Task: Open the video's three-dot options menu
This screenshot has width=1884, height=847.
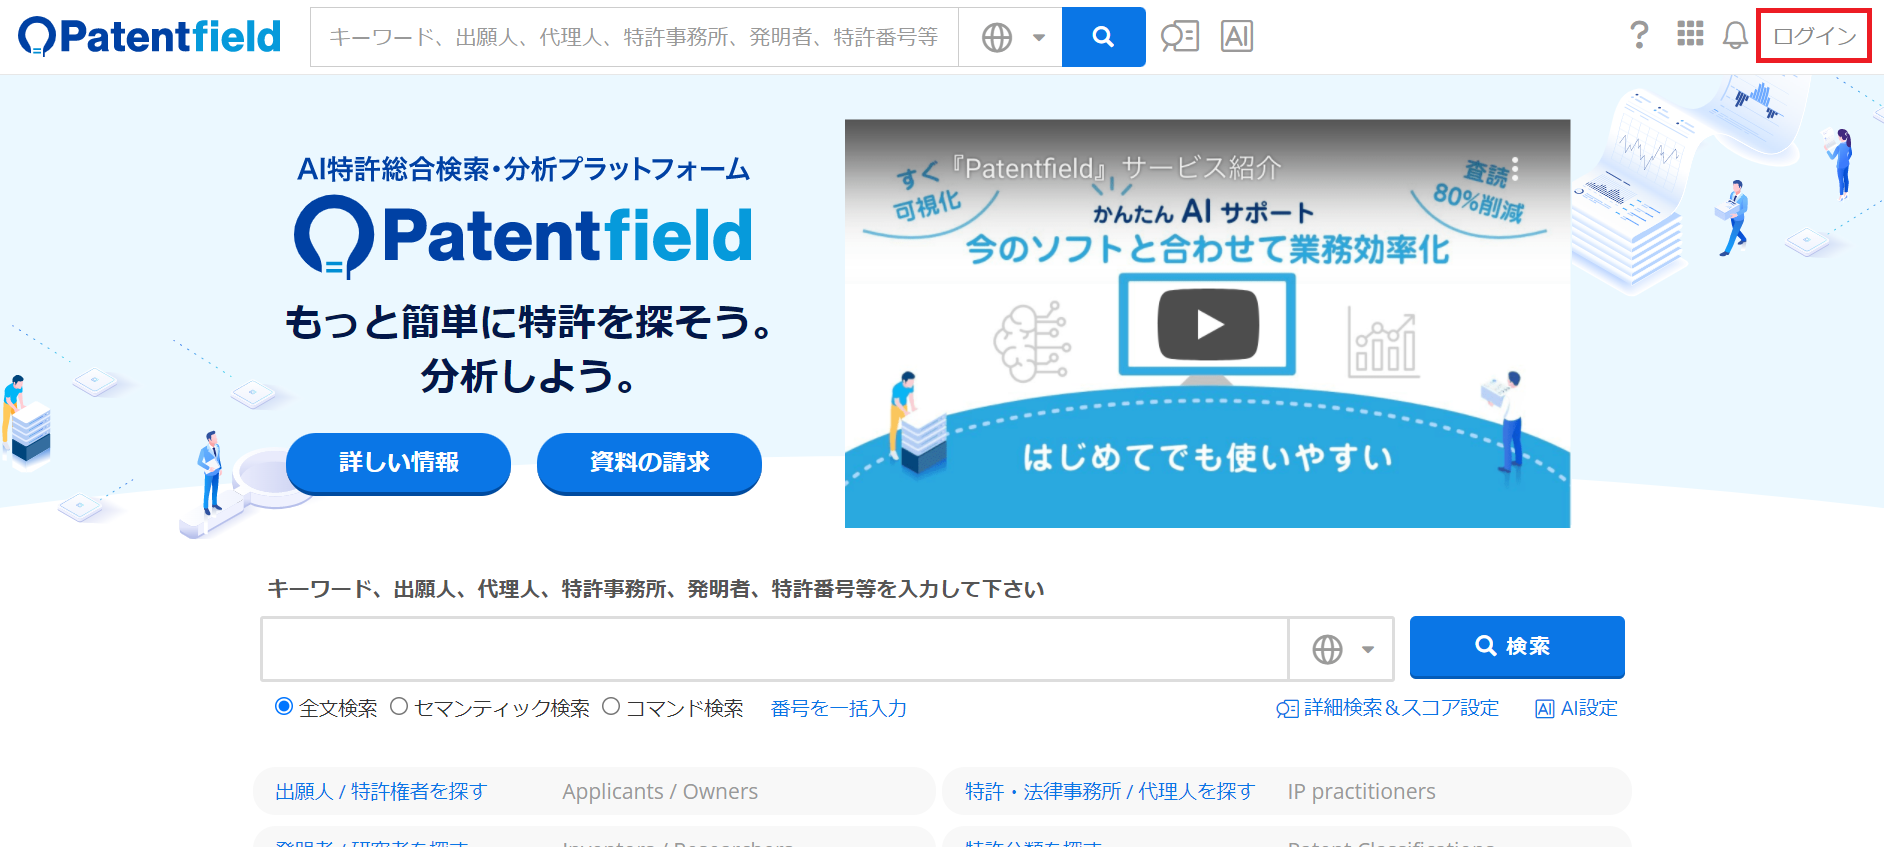Action: pyautogui.click(x=1515, y=168)
